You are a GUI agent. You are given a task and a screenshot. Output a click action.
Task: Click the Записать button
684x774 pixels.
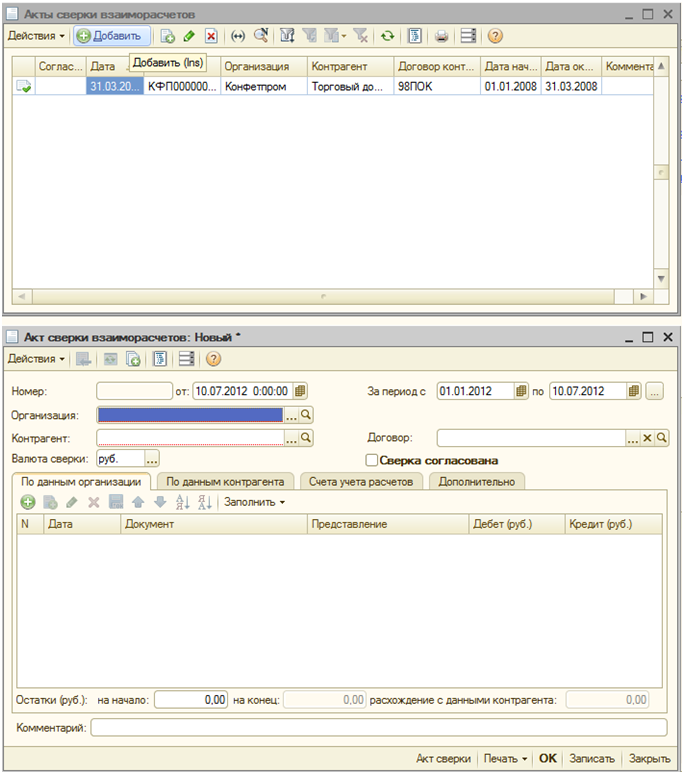(593, 758)
